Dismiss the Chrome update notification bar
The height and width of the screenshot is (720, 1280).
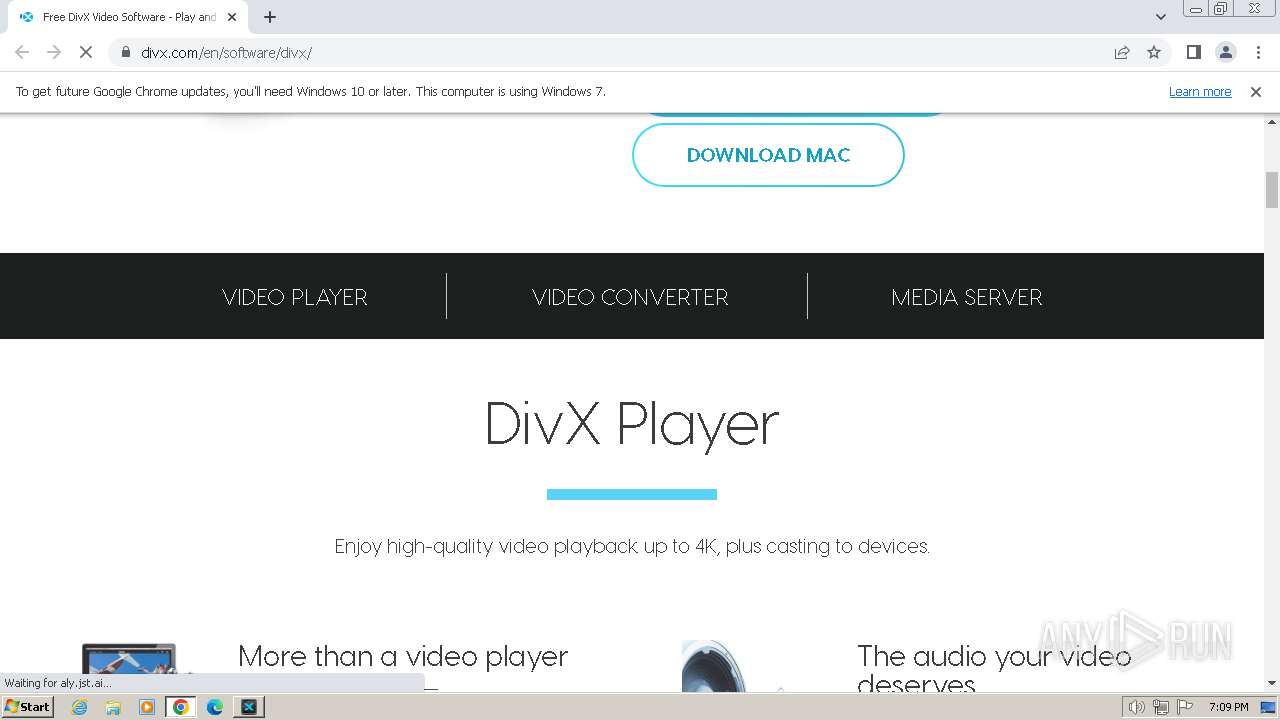1255,91
